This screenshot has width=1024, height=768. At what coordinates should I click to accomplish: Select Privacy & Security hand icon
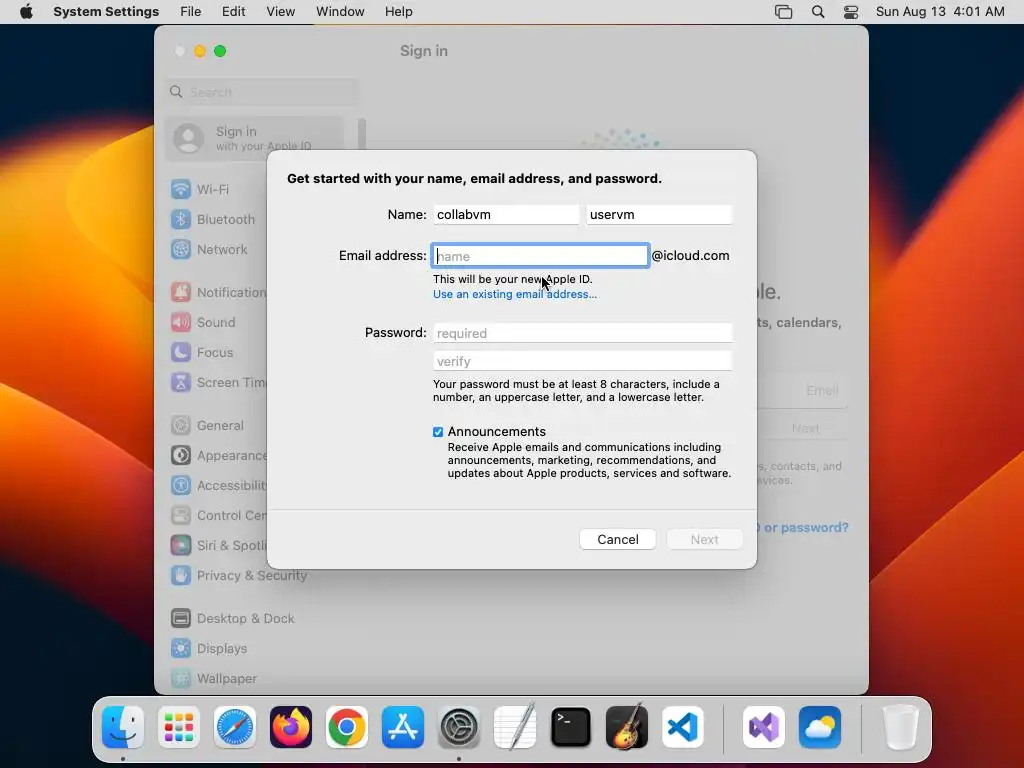[181, 575]
